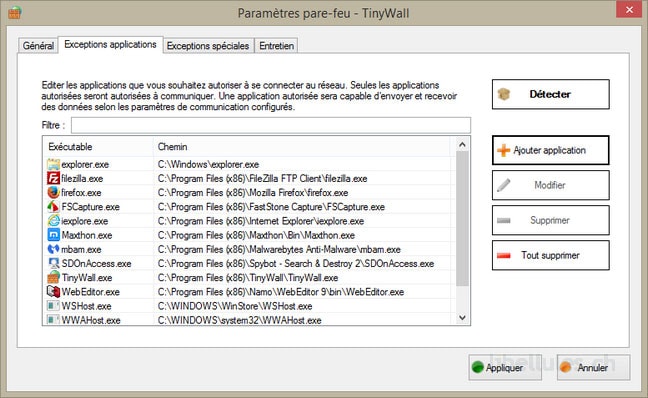Click the list scrollbar up arrow

pyautogui.click(x=462, y=145)
